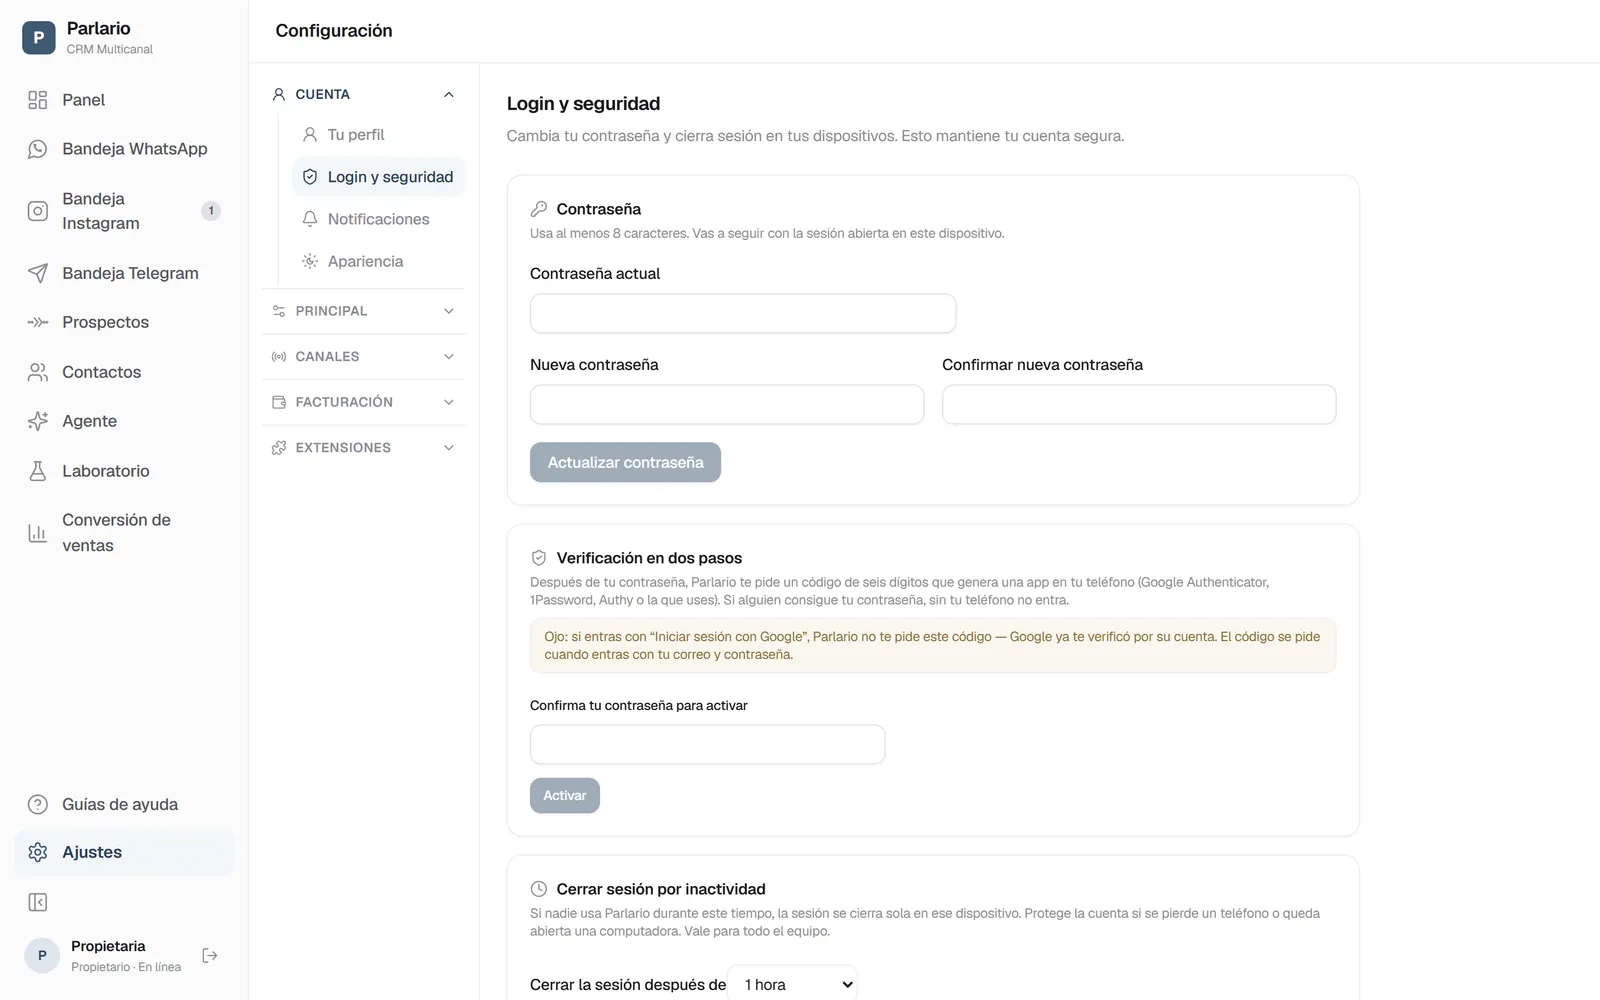Open Bandeja WhatsApp inbox icon

pyautogui.click(x=38, y=149)
